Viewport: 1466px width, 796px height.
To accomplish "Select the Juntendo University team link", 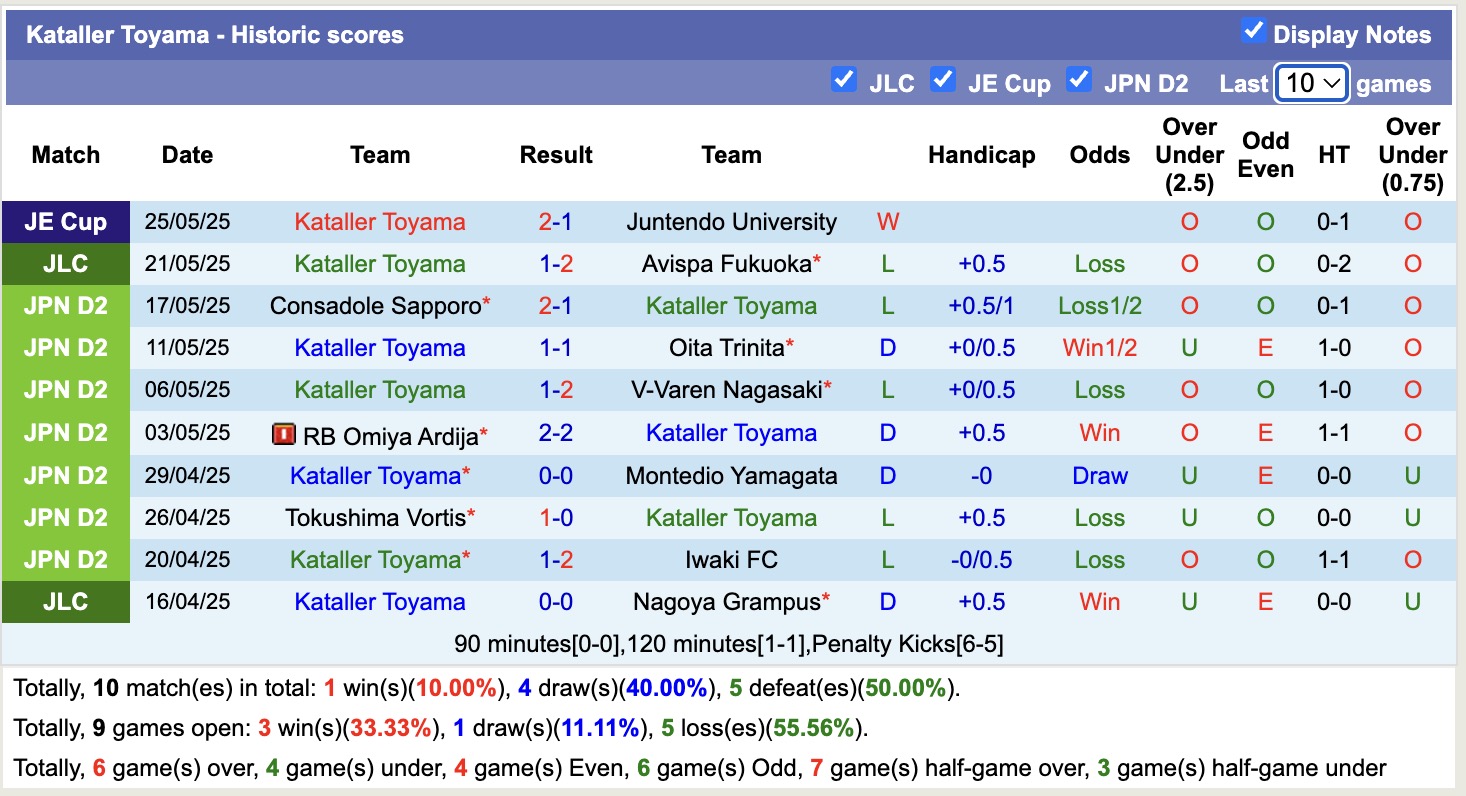I will [x=731, y=222].
